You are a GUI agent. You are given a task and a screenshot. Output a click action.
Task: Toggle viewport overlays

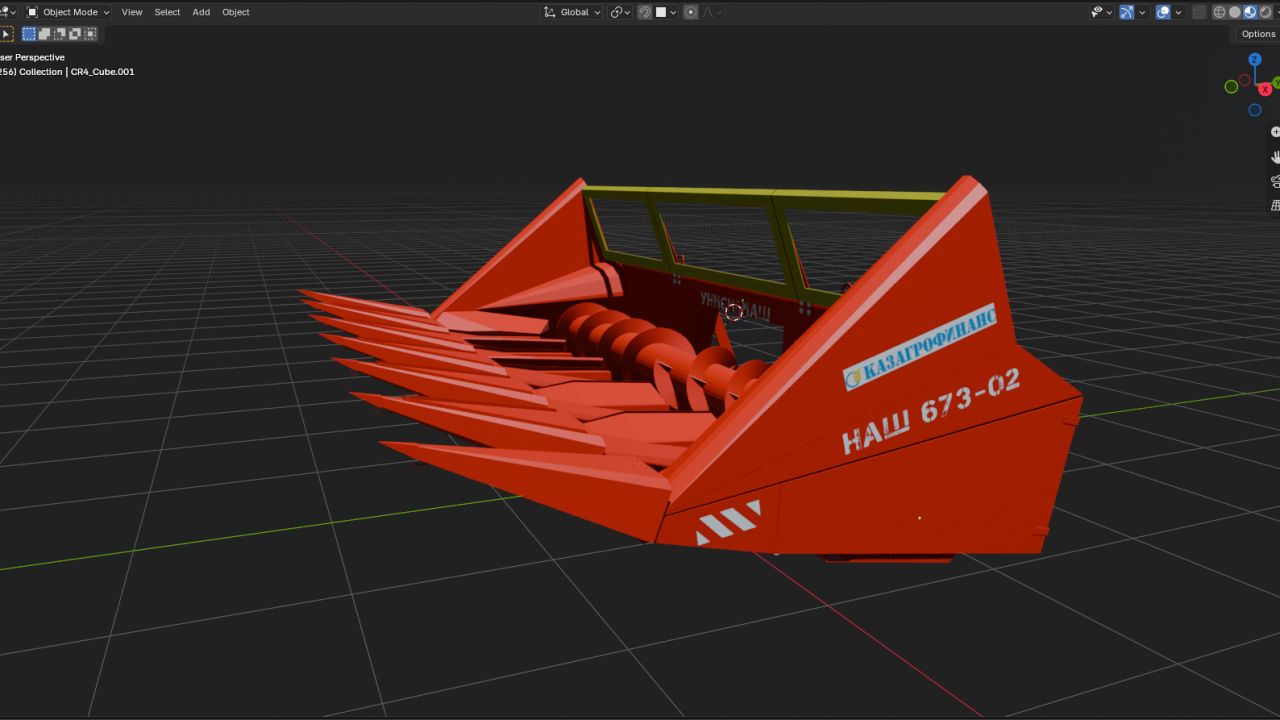tap(1163, 12)
